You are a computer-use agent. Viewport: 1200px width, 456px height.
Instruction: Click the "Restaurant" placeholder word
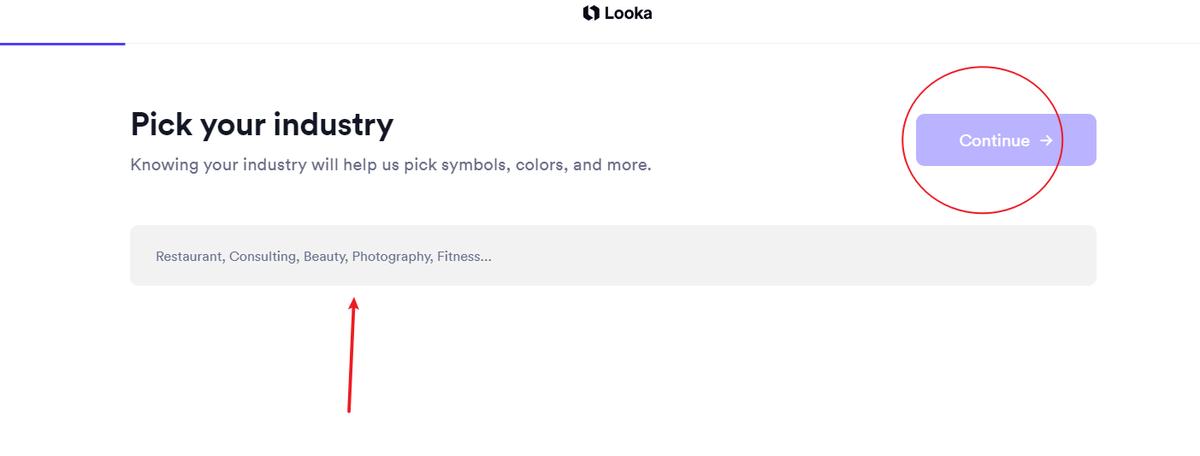tap(189, 257)
